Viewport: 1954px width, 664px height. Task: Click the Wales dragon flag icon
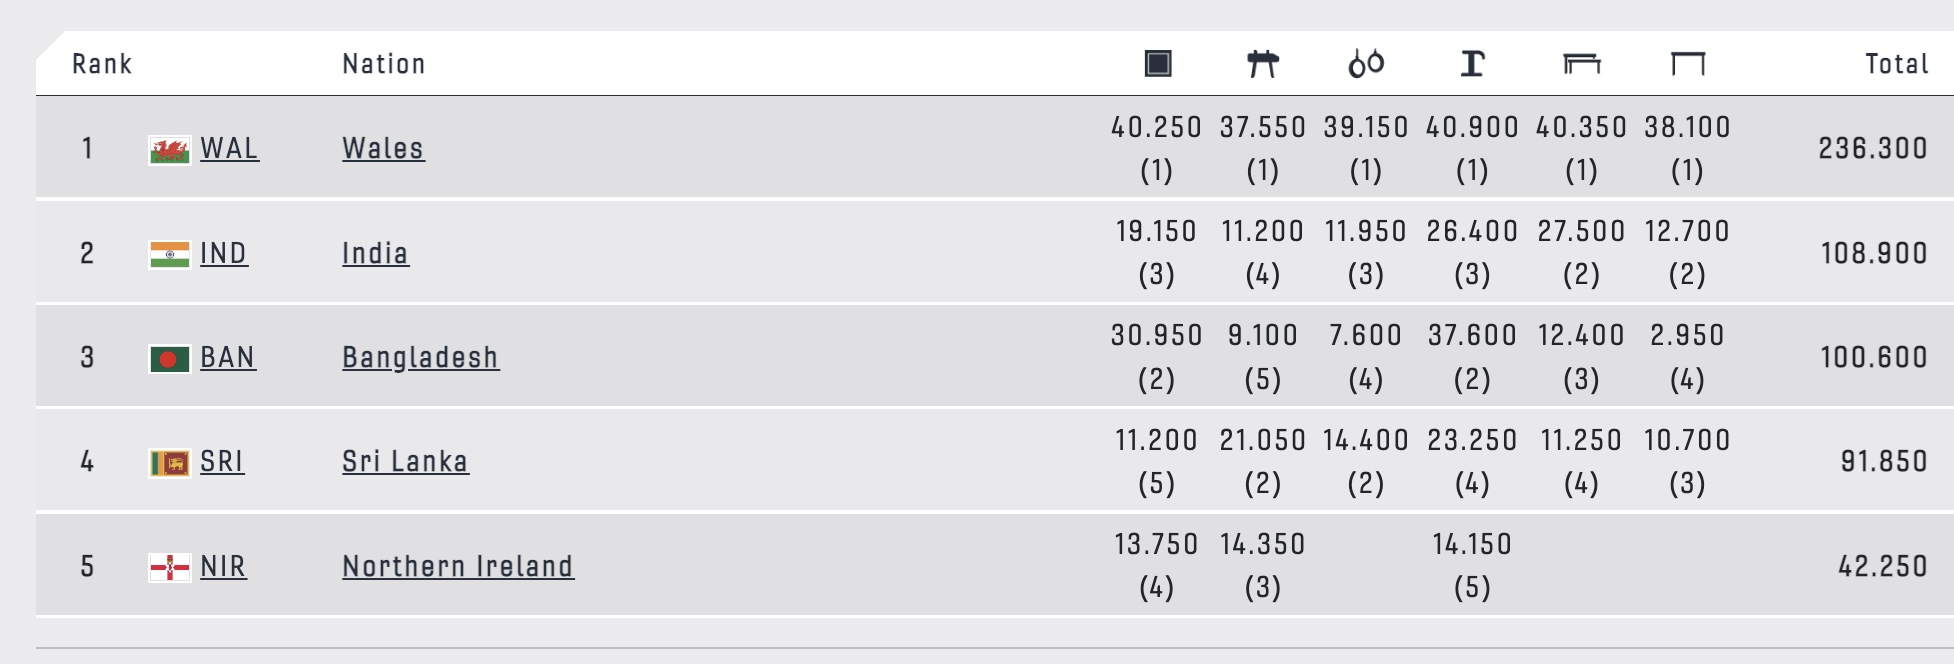[x=169, y=150]
